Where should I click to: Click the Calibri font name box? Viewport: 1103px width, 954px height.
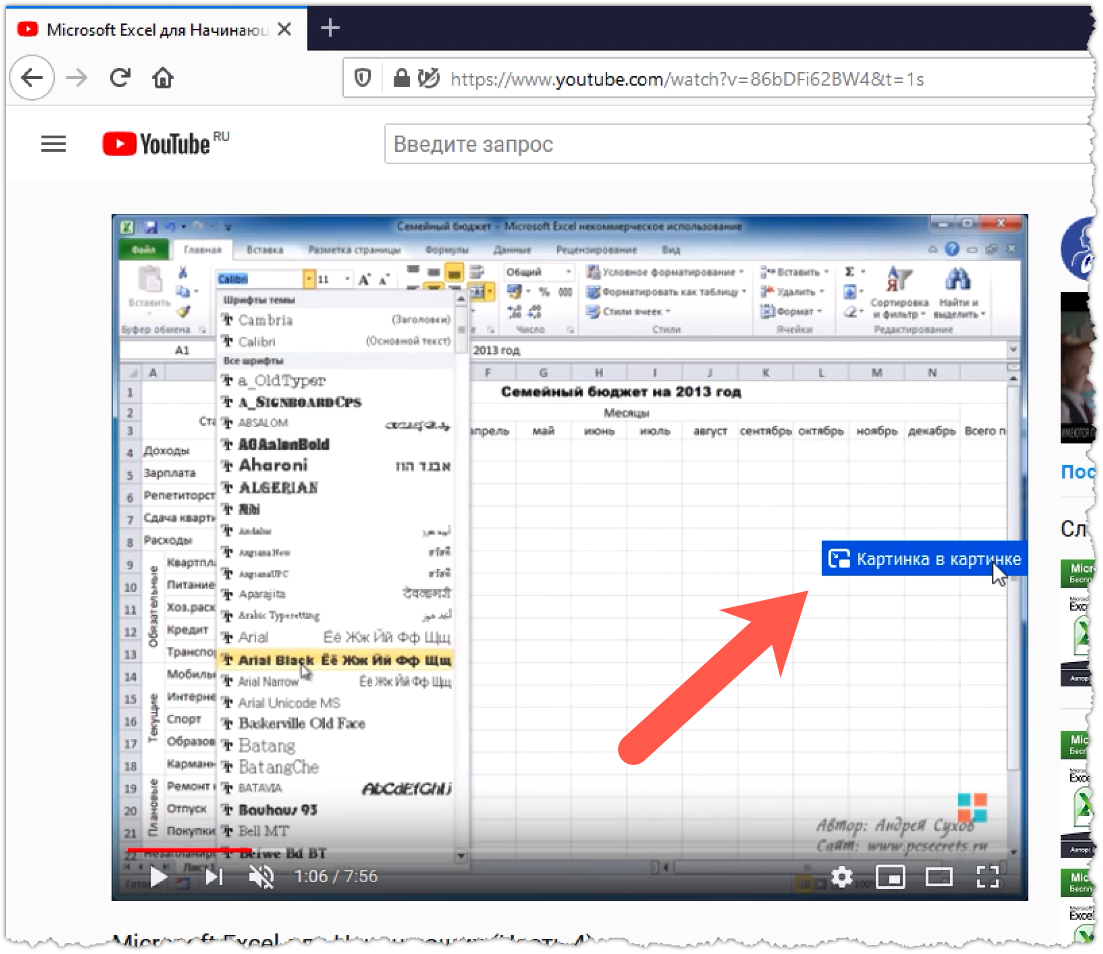[x=260, y=279]
